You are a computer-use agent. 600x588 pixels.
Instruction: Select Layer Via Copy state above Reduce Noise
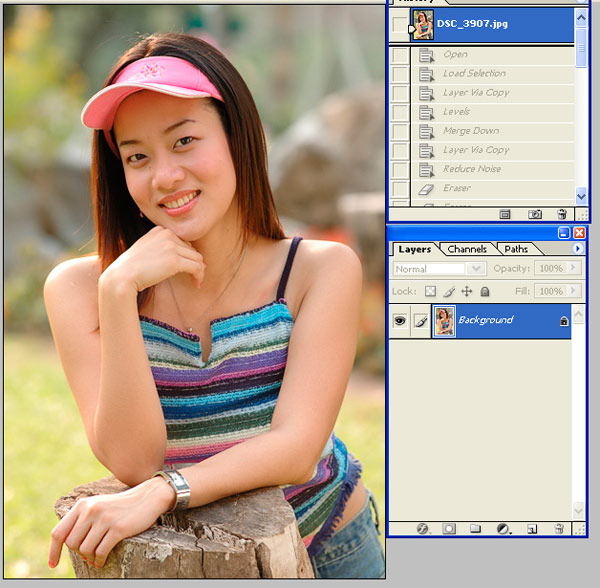point(493,151)
